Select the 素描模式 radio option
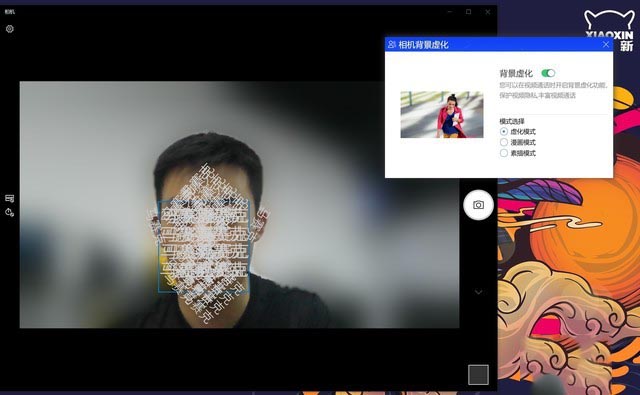The height and width of the screenshot is (395, 640). coord(518,153)
